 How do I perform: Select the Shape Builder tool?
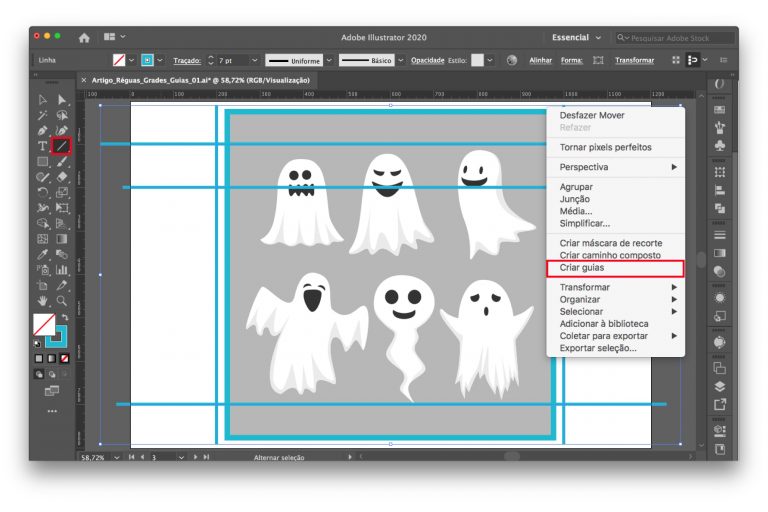[43, 223]
